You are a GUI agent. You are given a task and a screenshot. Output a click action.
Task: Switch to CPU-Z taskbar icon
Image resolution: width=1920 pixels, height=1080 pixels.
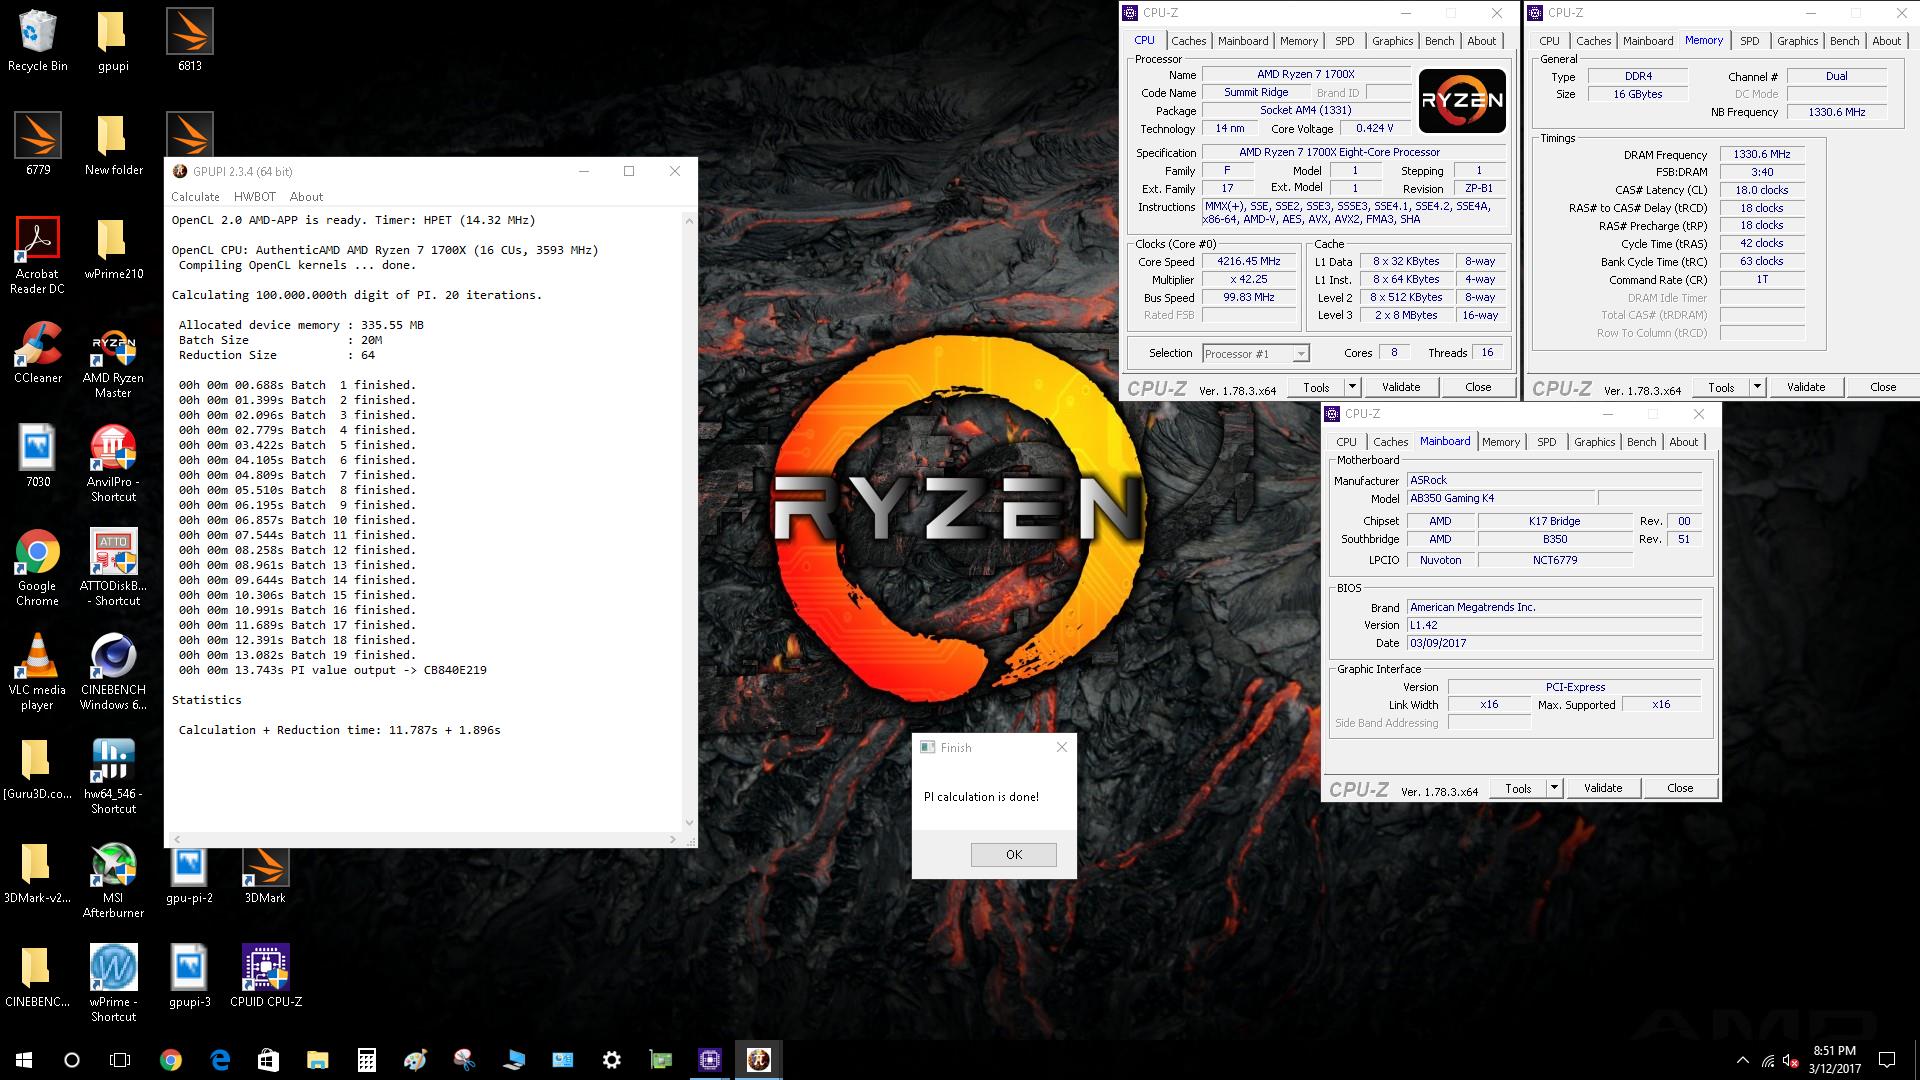coord(710,1060)
